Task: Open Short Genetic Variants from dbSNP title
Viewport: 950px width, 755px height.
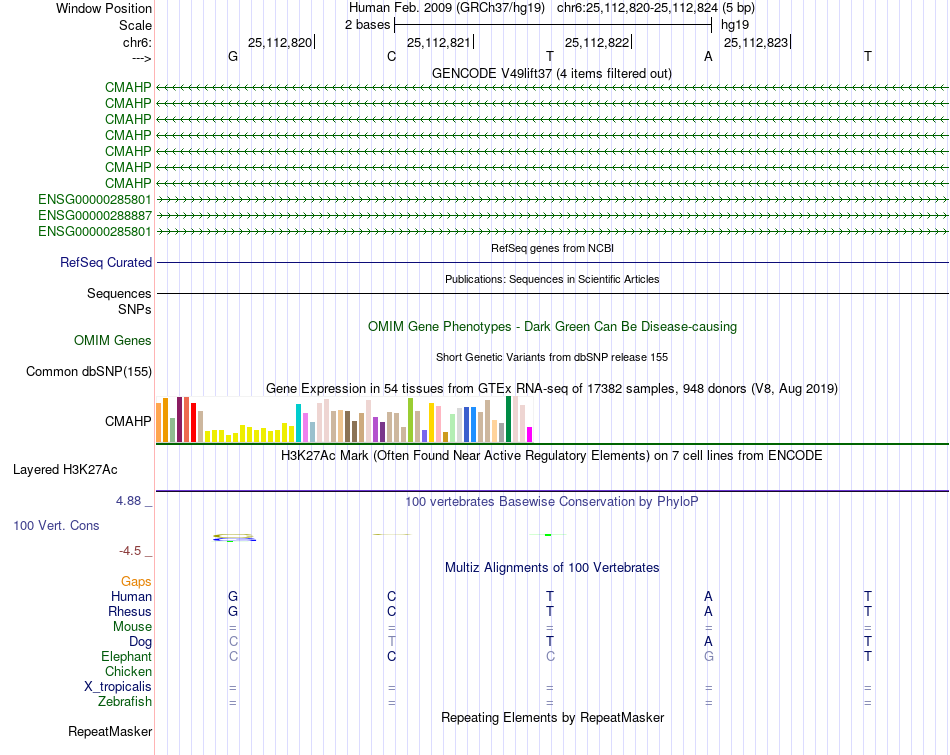Action: click(x=552, y=357)
